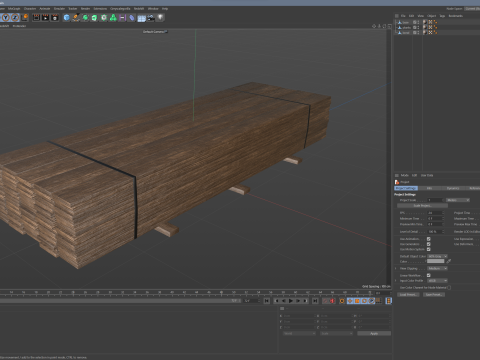Open Edit Render Settings icon
The image size is (480, 360).
coord(55,17)
